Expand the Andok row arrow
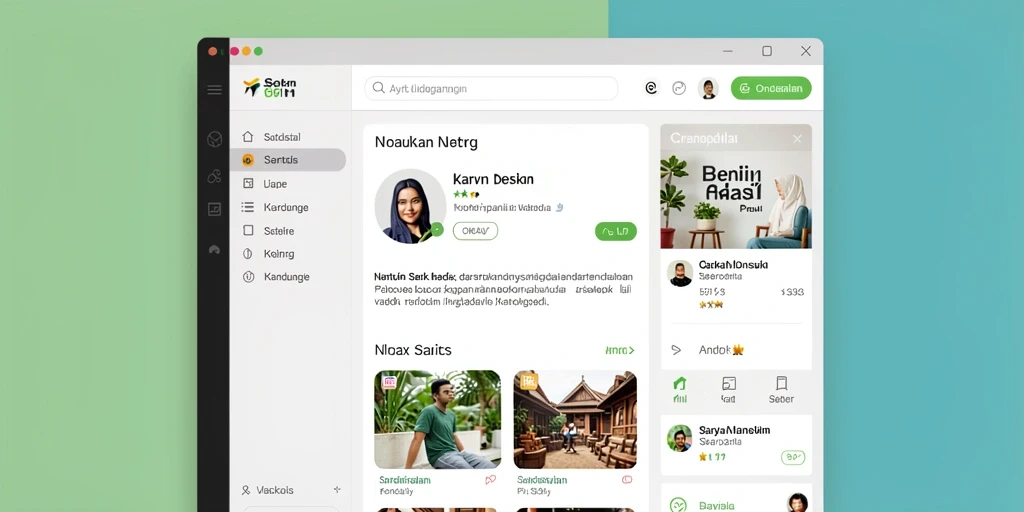The width and height of the screenshot is (1024, 512). tap(677, 350)
